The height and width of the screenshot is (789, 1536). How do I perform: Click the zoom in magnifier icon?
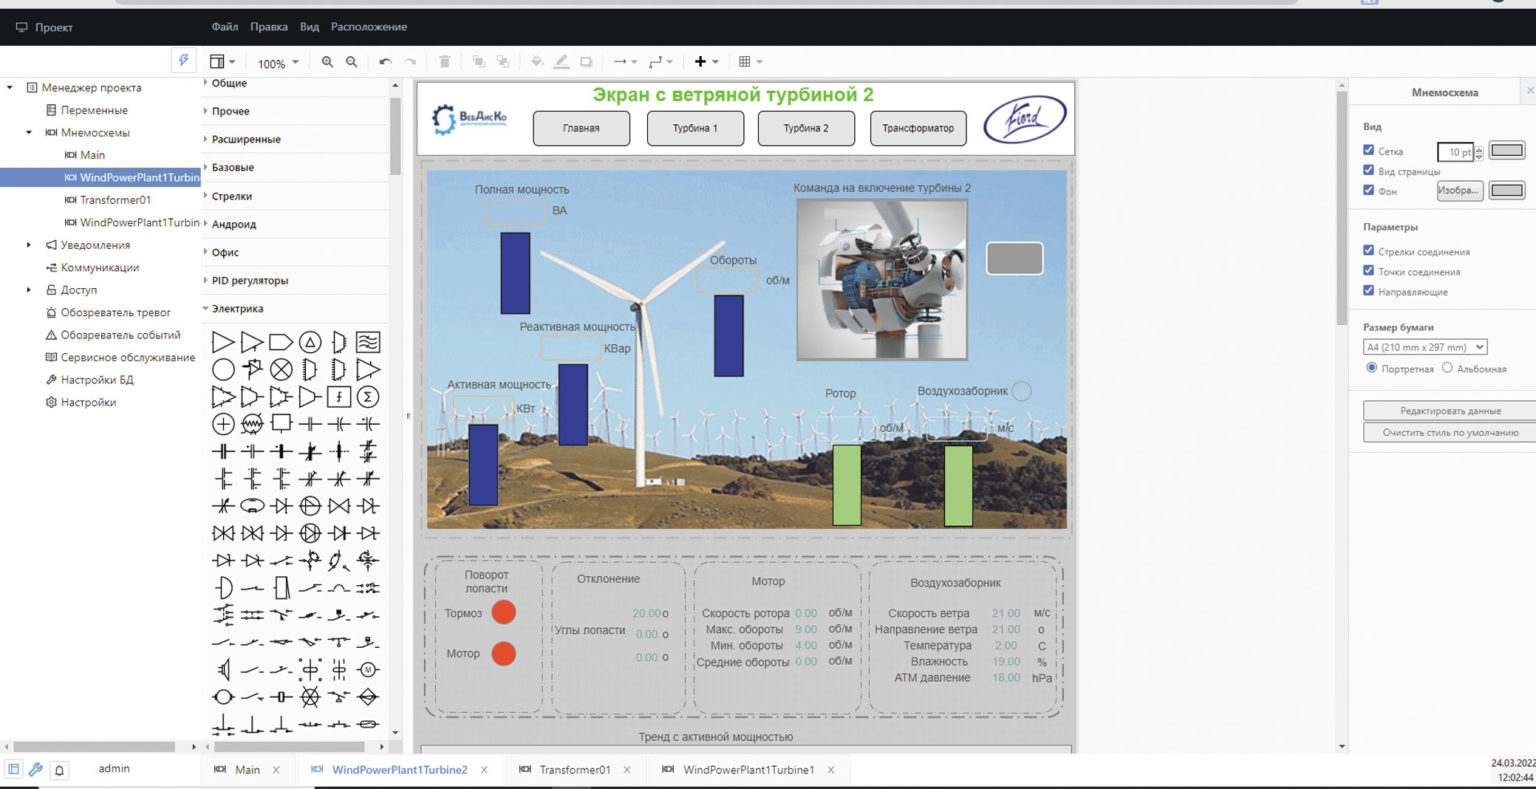click(x=327, y=62)
